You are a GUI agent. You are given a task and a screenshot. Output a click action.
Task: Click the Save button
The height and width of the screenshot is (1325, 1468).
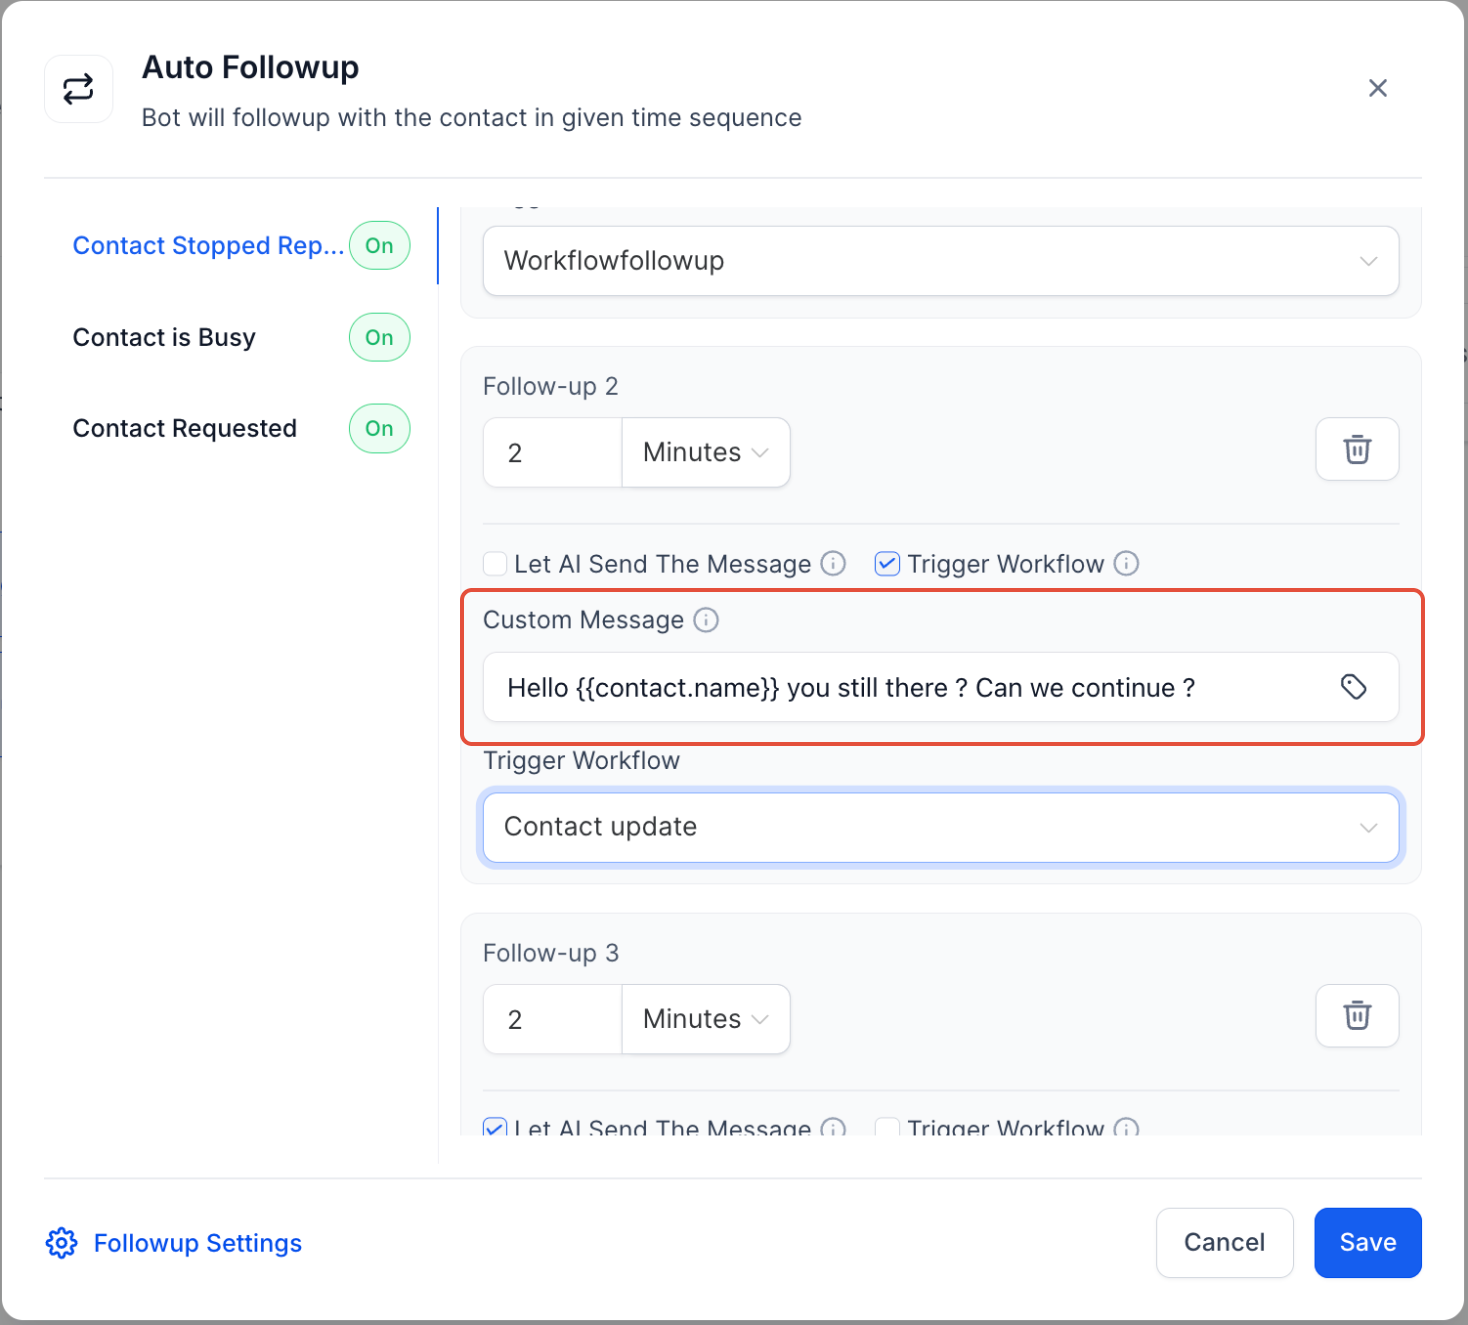pos(1367,1243)
